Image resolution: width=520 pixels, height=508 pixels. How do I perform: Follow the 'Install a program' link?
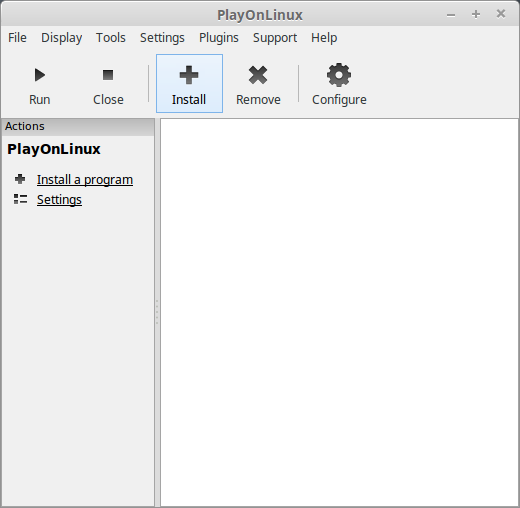(85, 180)
